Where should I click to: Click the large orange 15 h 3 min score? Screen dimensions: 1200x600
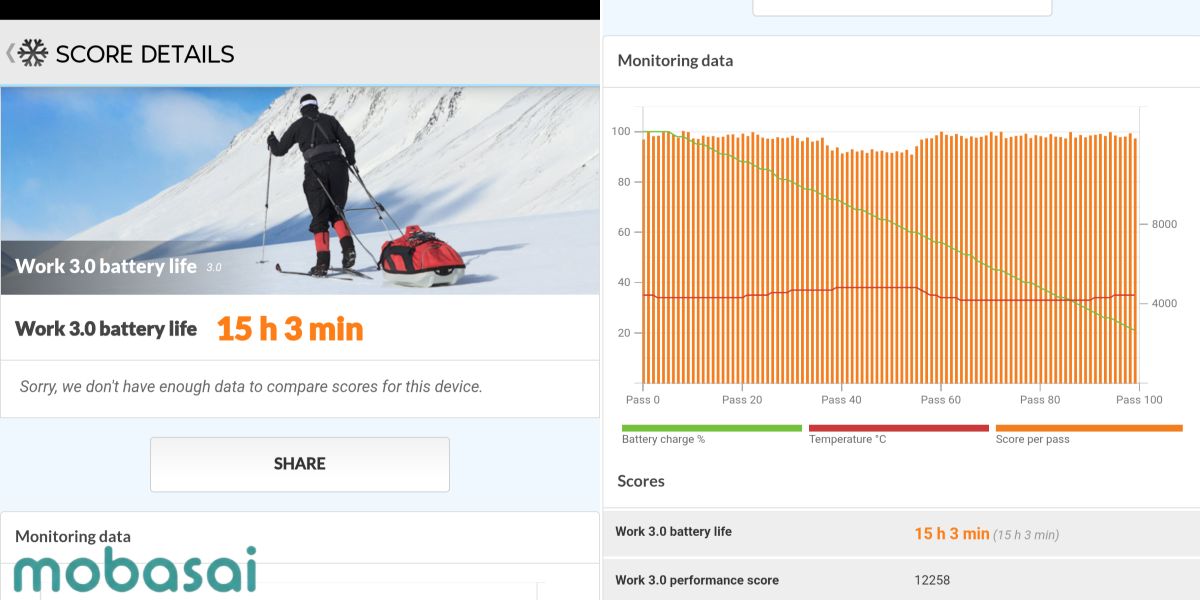pyautogui.click(x=289, y=329)
